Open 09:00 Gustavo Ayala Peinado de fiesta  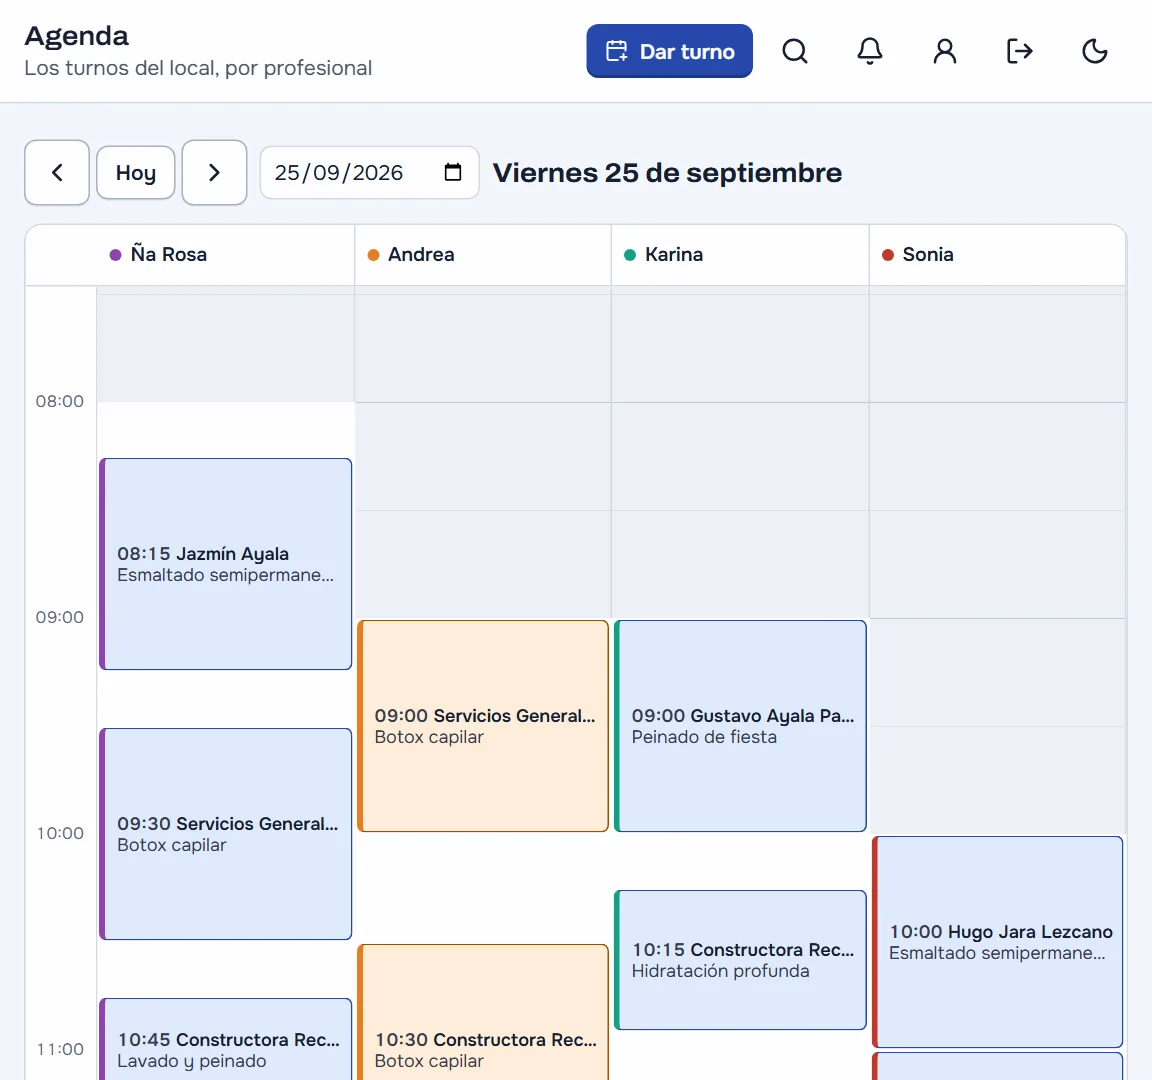(x=741, y=726)
